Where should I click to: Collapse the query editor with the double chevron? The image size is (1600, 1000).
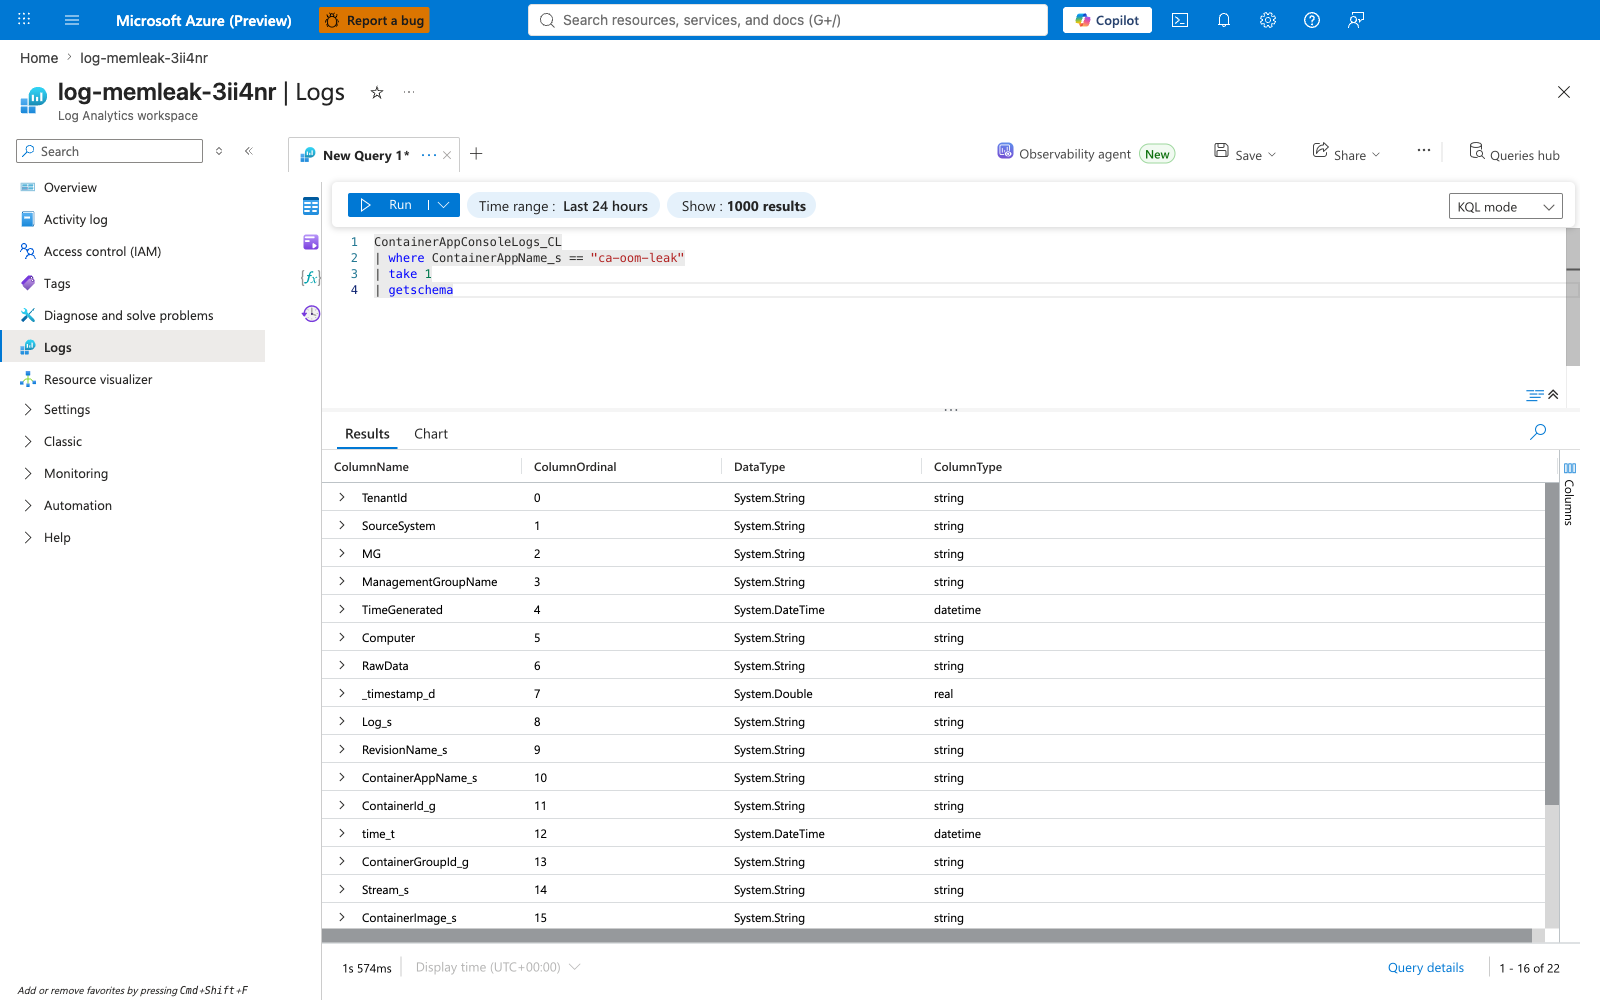pyautogui.click(x=1553, y=394)
